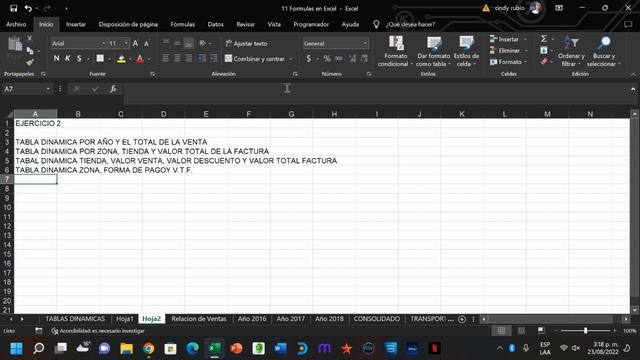
Task: Open Dar formato como tabla
Action: pyautogui.click(x=433, y=51)
